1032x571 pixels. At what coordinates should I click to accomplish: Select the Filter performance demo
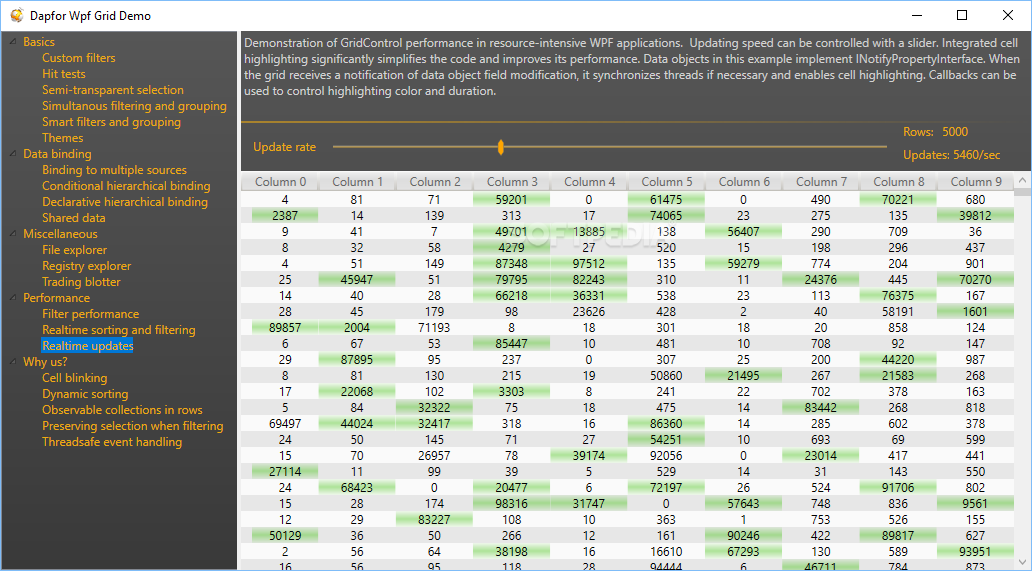[x=90, y=314]
